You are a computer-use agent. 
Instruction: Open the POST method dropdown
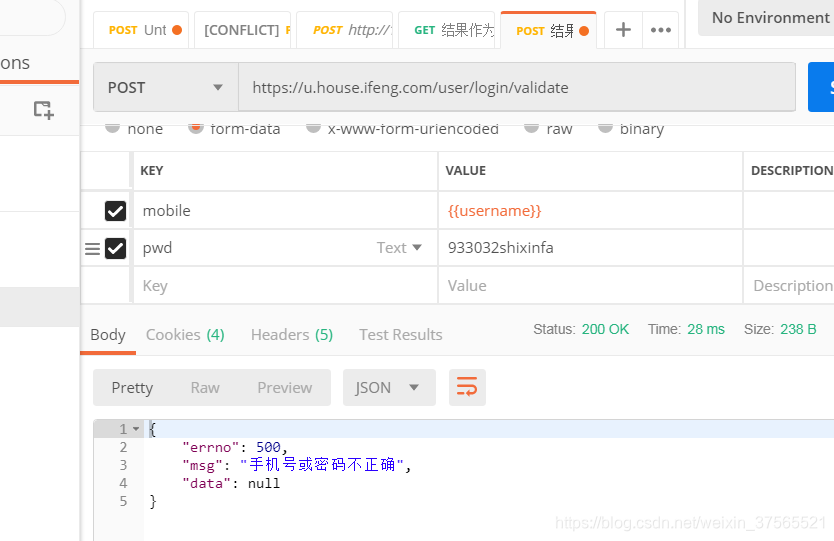[x=166, y=87]
